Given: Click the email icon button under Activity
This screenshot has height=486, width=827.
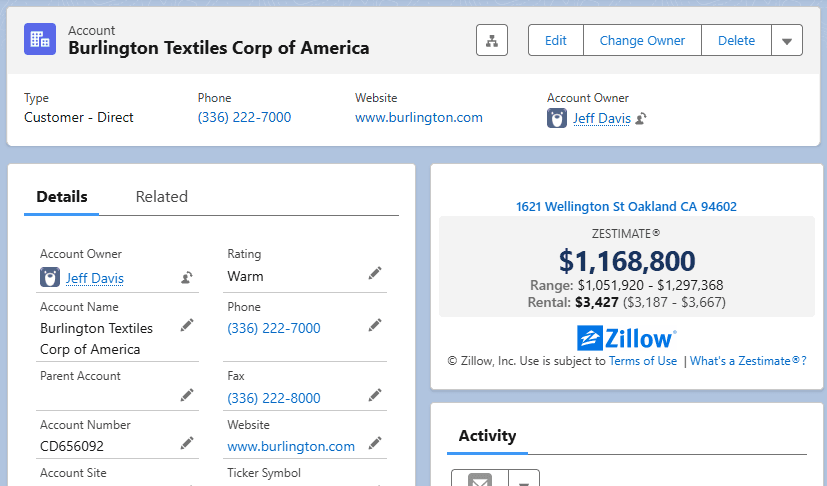Looking at the screenshot, I should 480,478.
